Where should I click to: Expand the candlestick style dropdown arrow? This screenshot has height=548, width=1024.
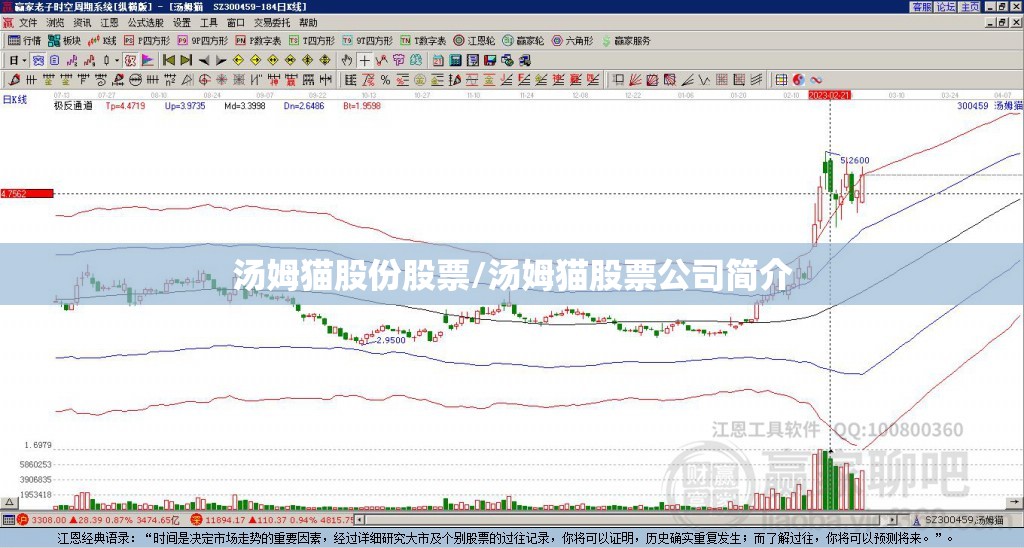tap(117, 61)
